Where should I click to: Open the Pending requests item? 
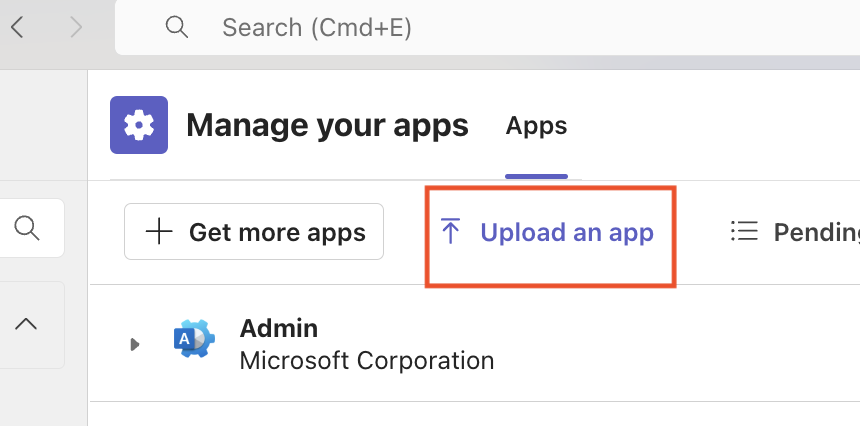795,232
